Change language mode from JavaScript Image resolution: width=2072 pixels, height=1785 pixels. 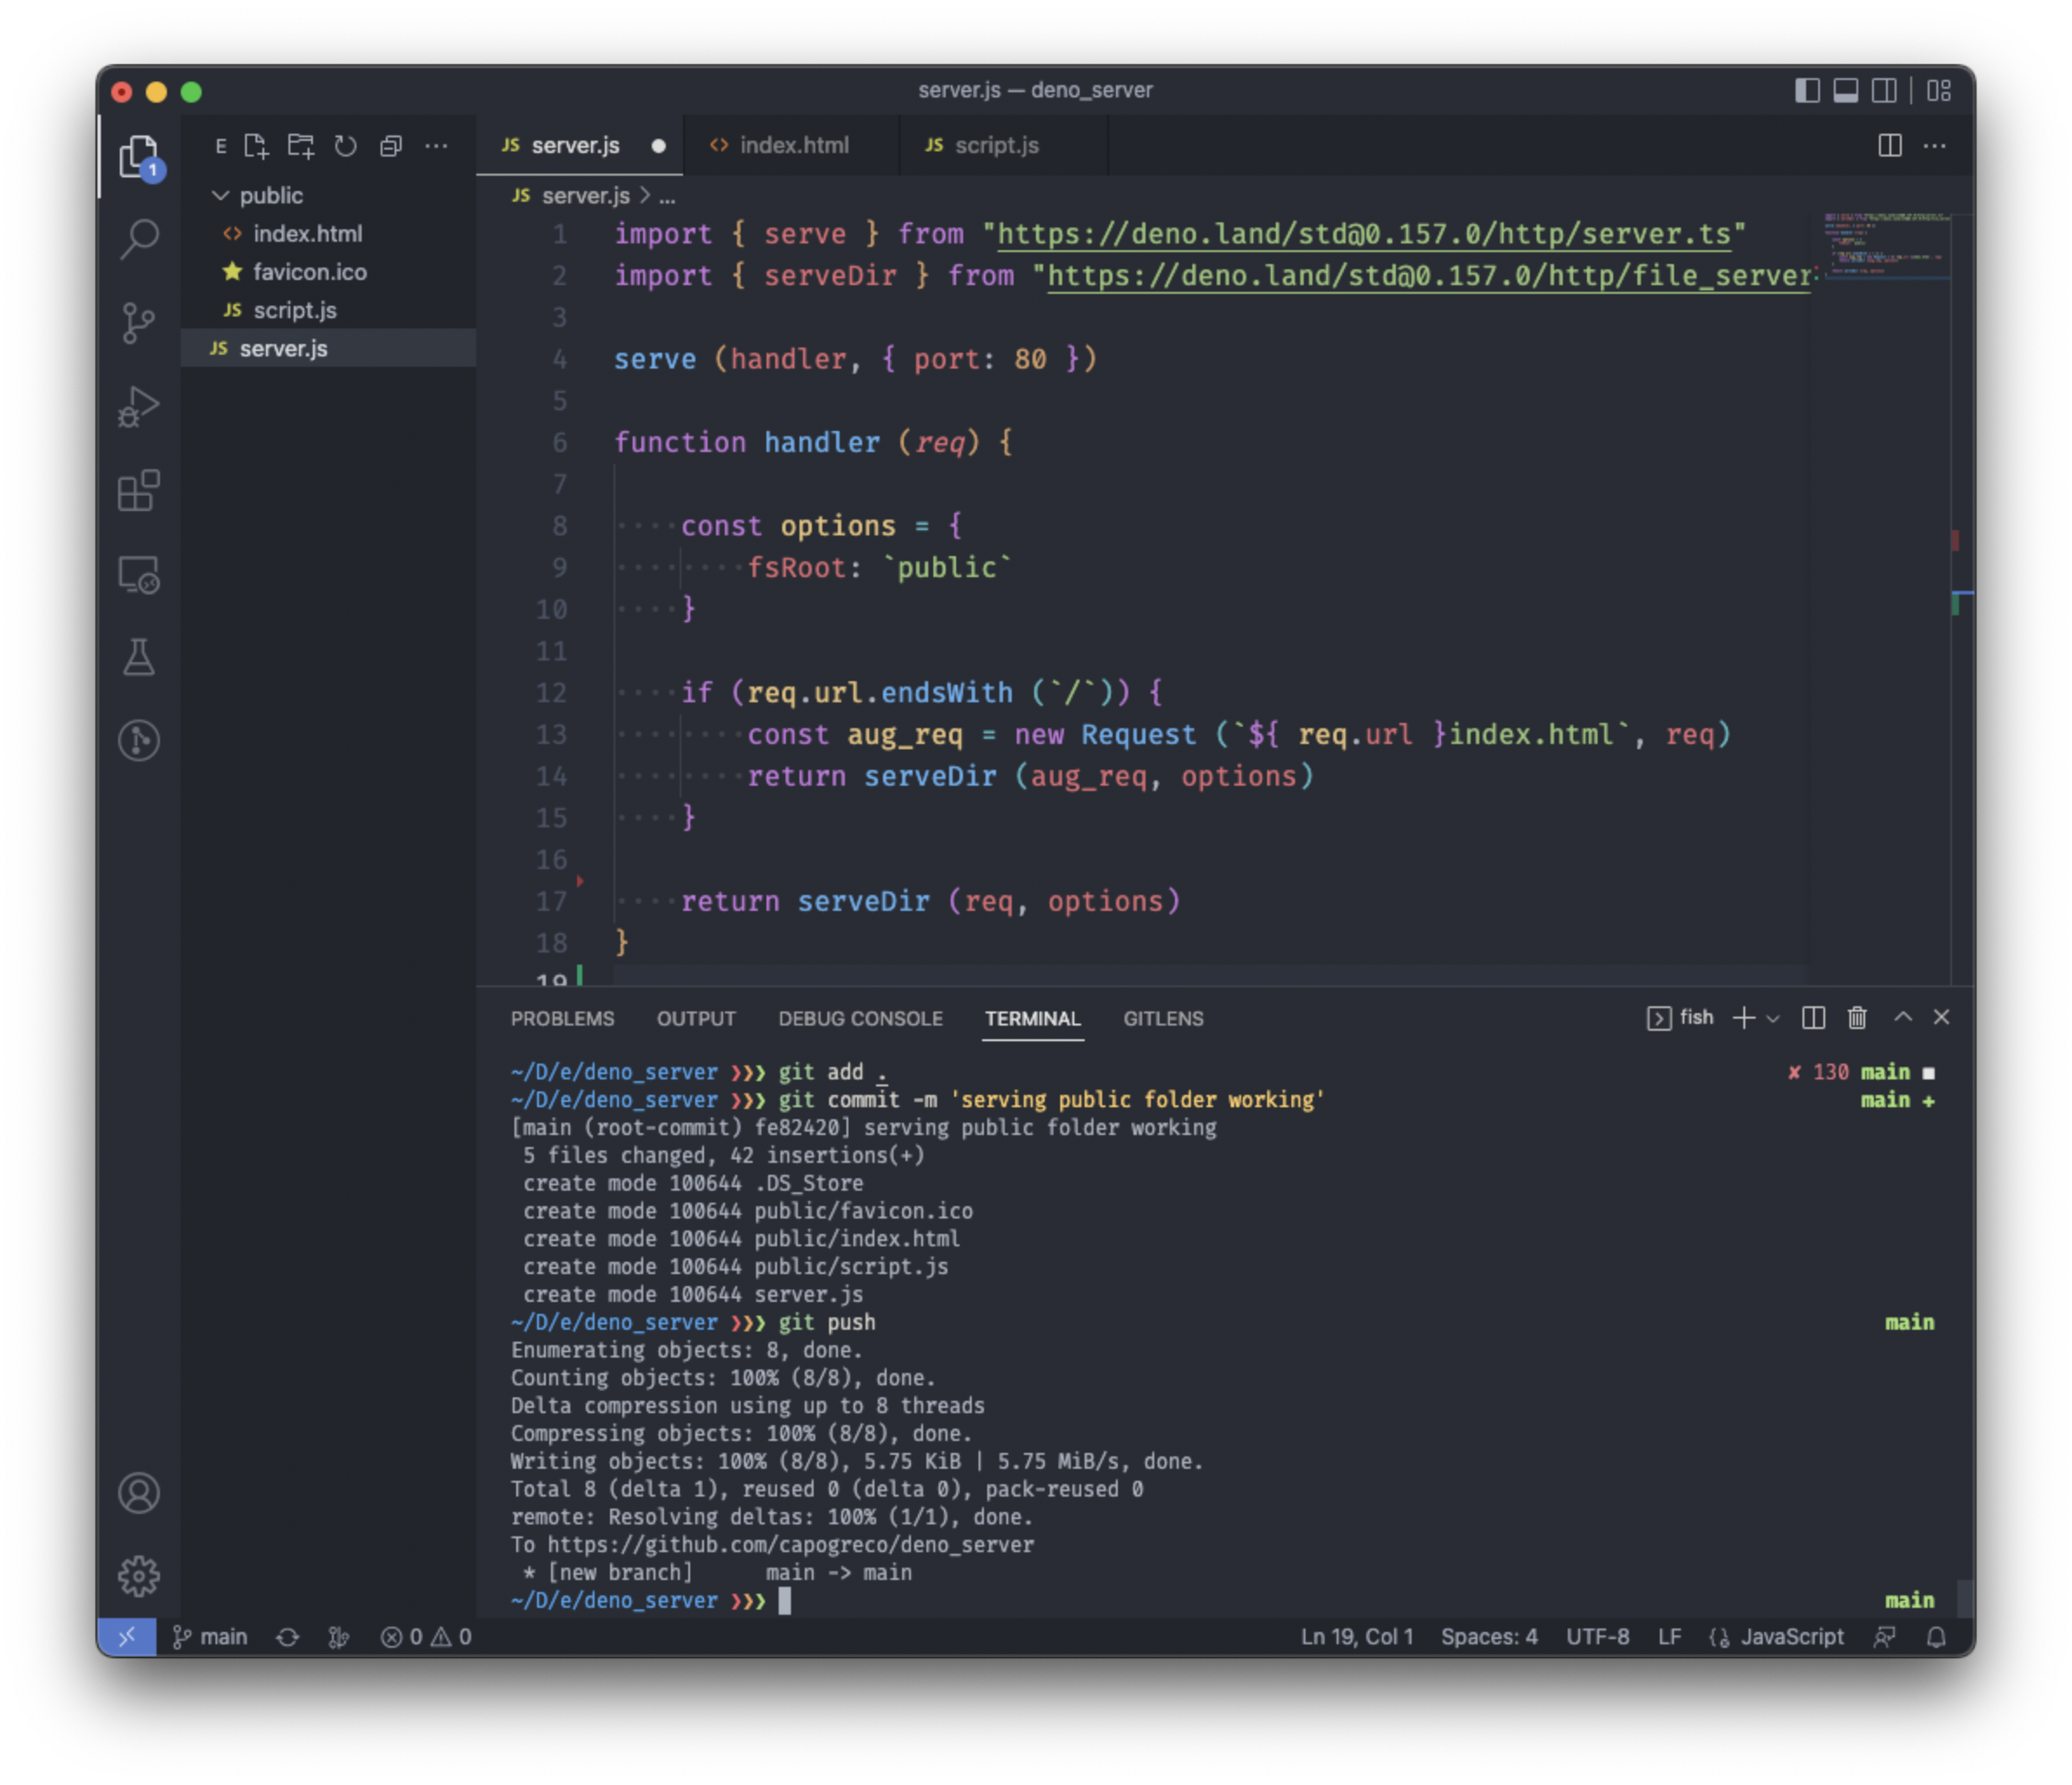(1792, 1638)
